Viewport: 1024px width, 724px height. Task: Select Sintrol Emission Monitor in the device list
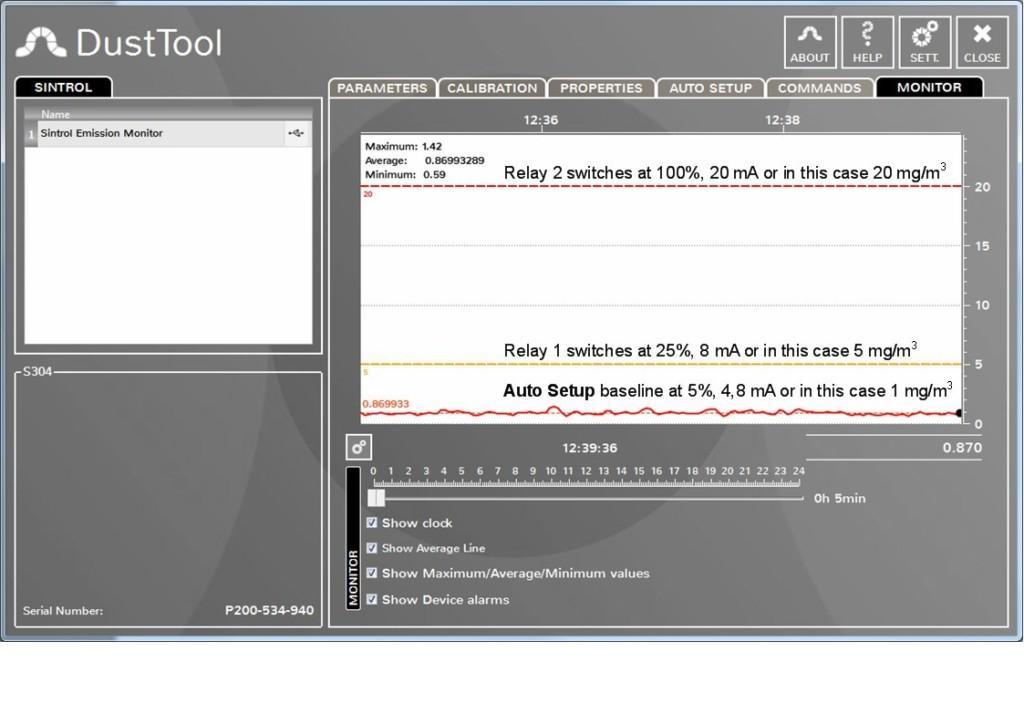click(168, 133)
